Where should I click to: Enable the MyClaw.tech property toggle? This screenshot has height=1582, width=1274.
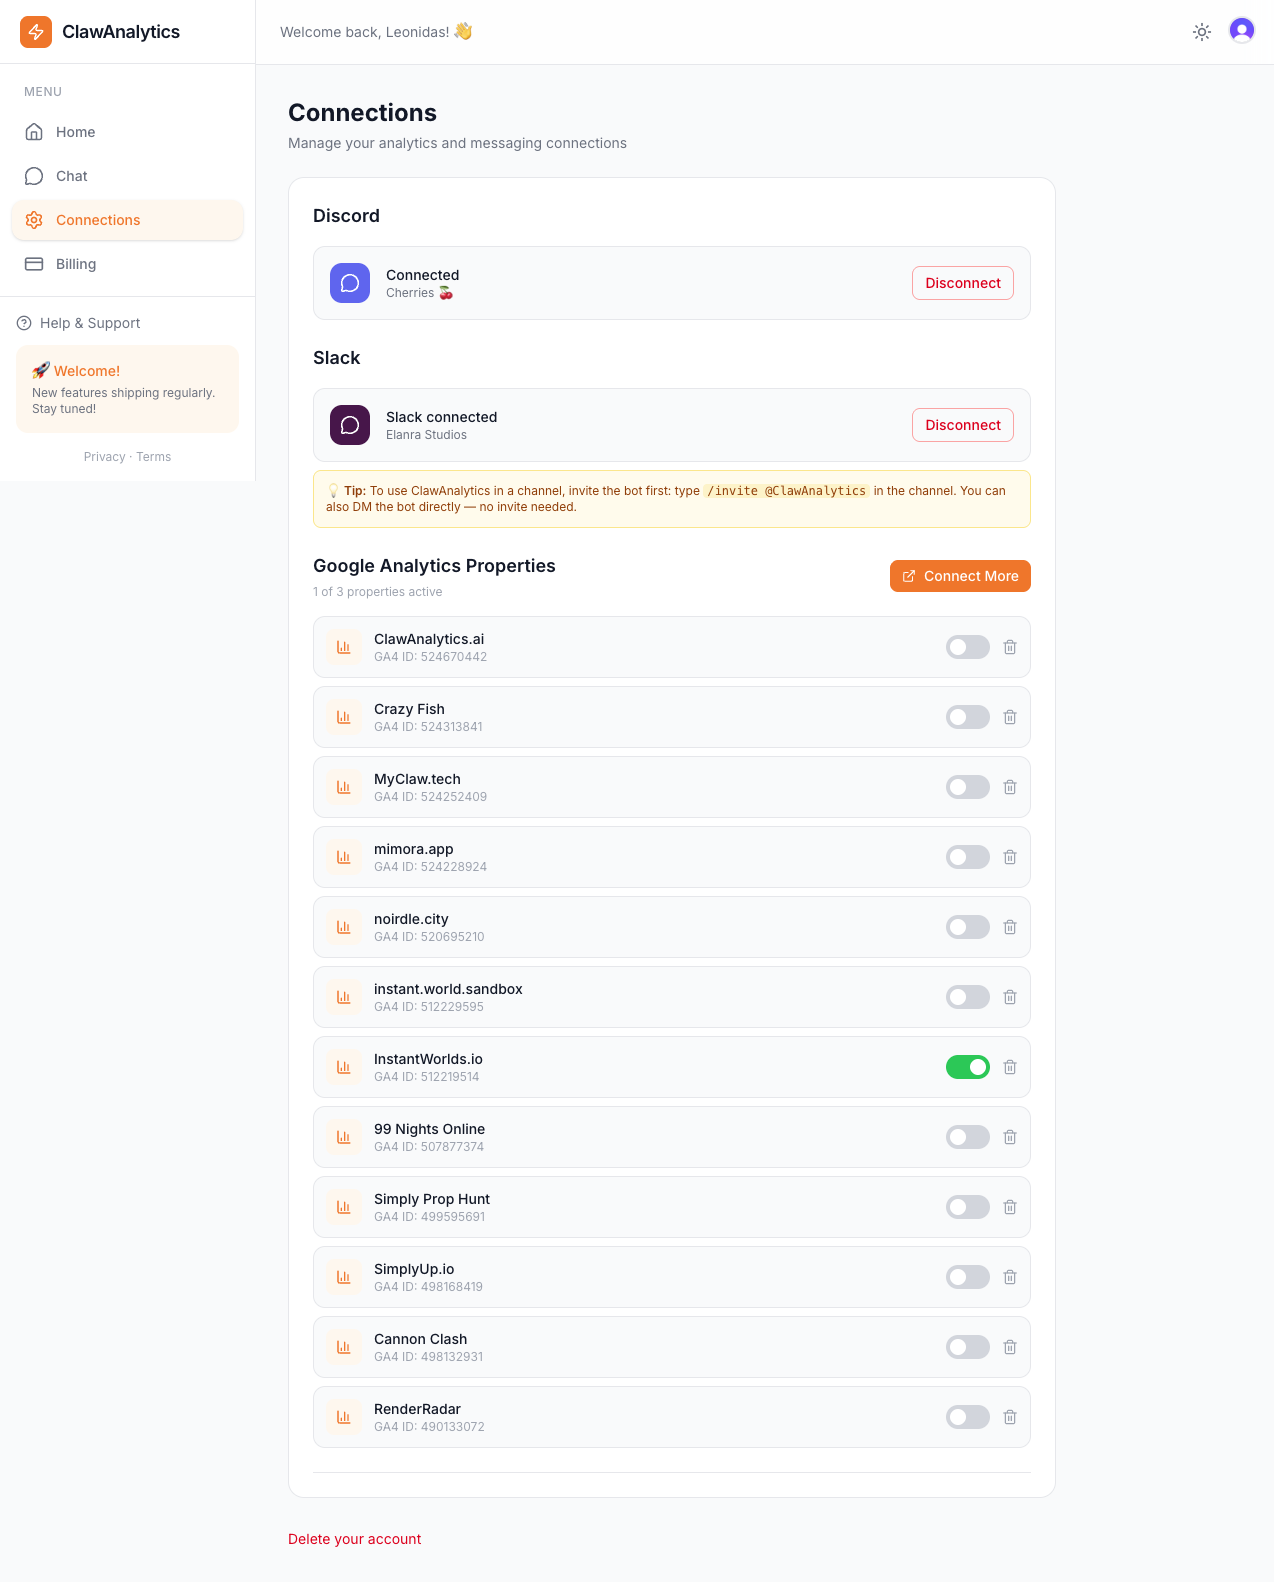tap(967, 787)
